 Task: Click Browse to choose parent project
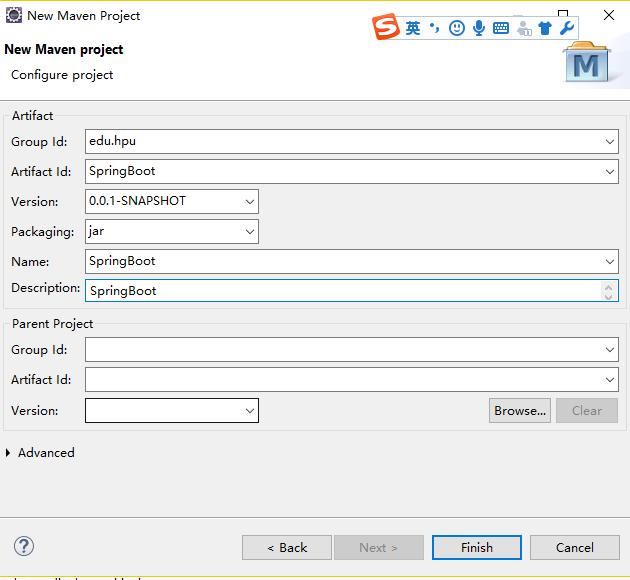[x=520, y=410]
